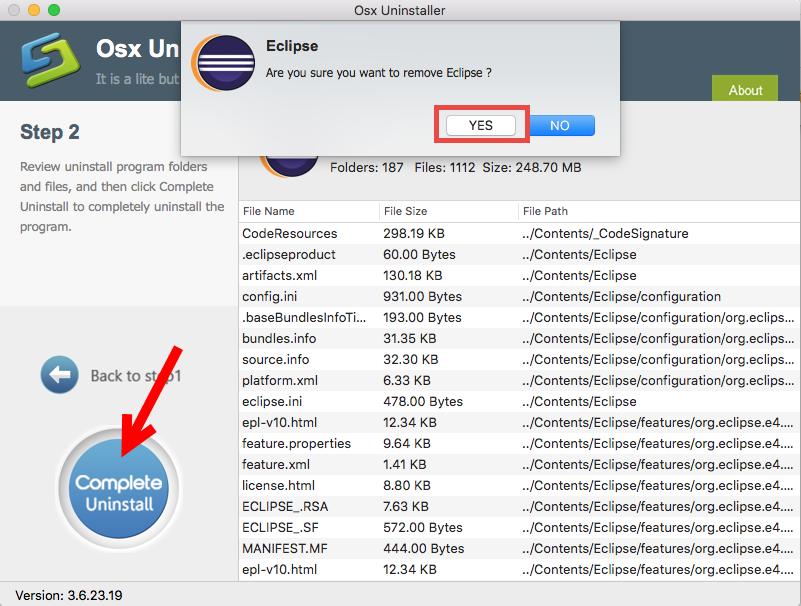Viewport: 801px width, 606px height.
Task: Click the Back to step 1 arrow icon
Action: point(60,374)
